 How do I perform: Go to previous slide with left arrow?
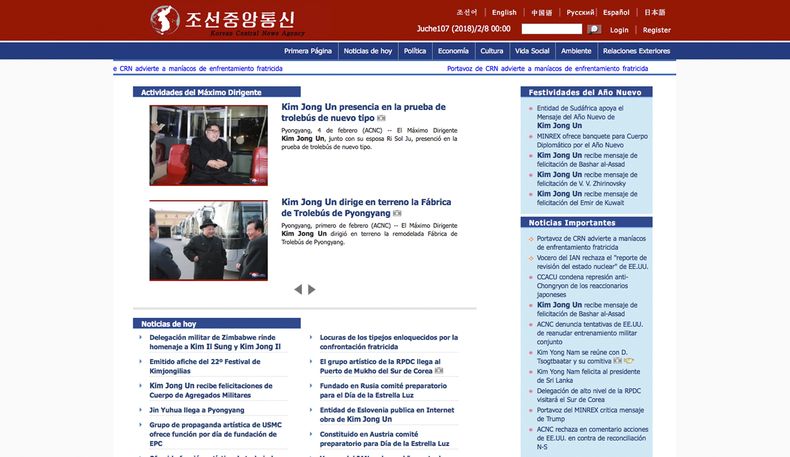click(298, 289)
